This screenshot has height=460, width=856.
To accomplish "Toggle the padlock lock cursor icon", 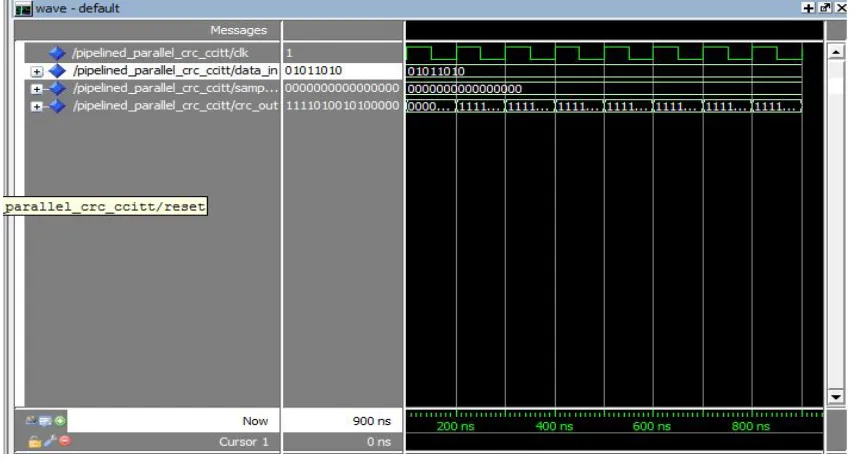I will pos(35,441).
